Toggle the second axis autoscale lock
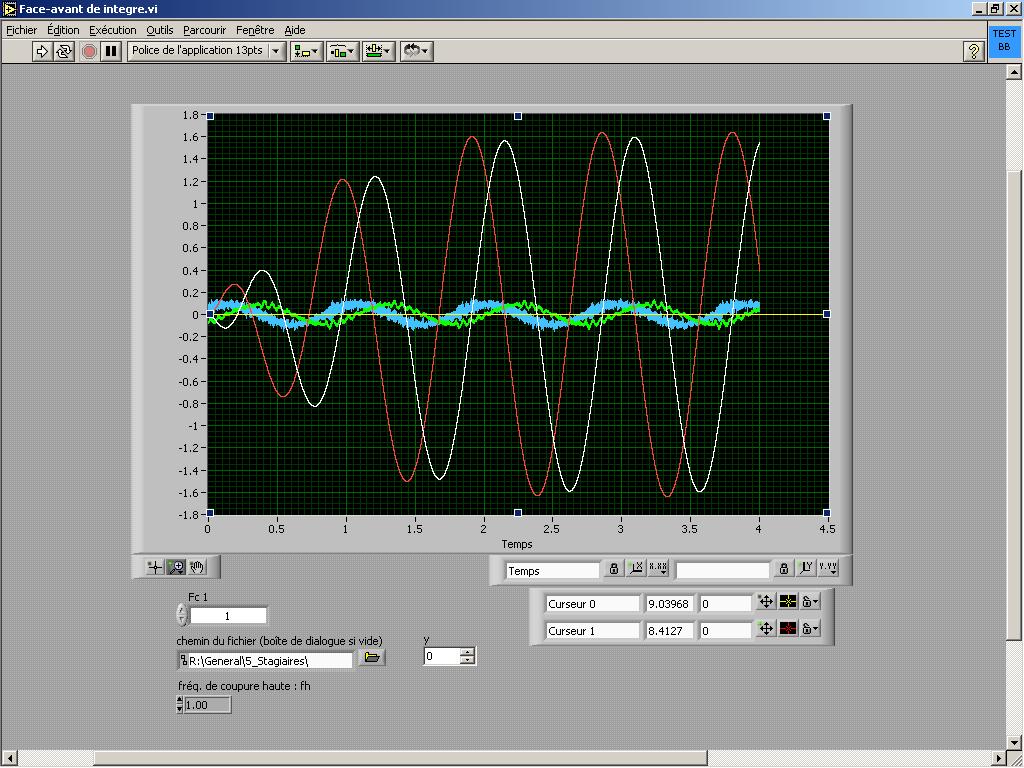The width and height of the screenshot is (1024, 768). tap(784, 569)
